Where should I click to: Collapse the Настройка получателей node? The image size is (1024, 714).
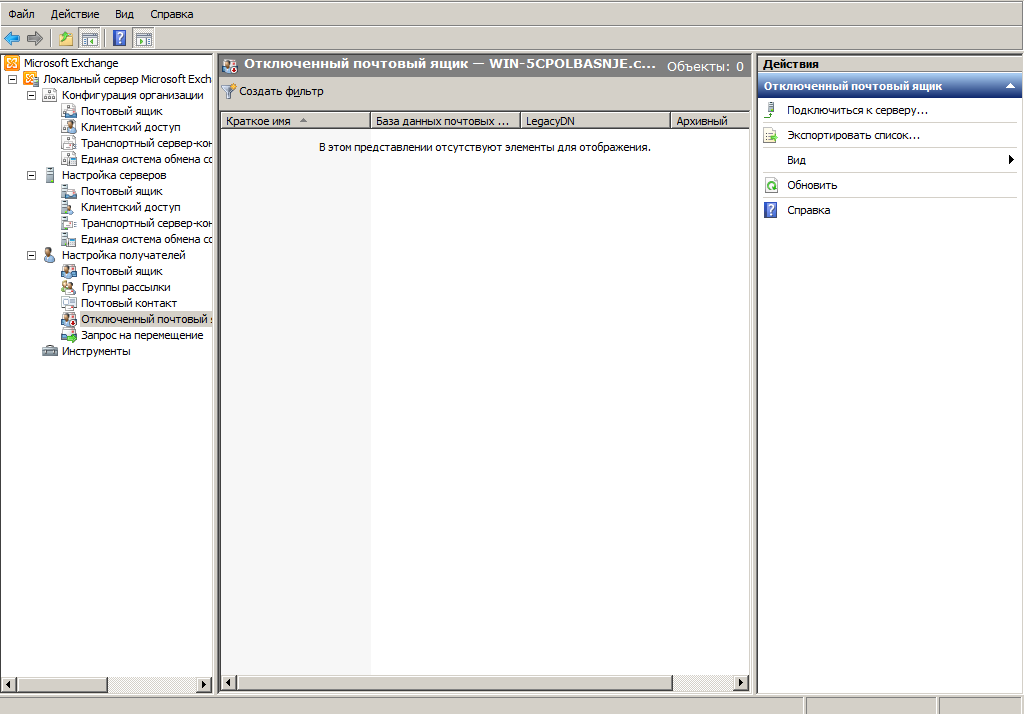(31, 255)
